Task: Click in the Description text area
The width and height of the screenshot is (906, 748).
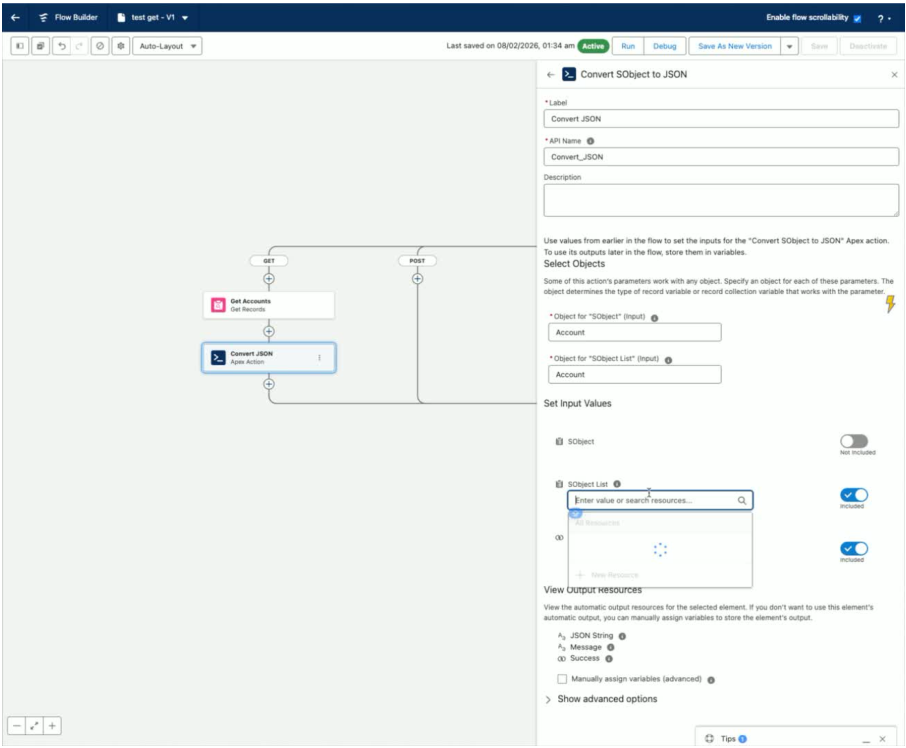Action: tap(721, 200)
